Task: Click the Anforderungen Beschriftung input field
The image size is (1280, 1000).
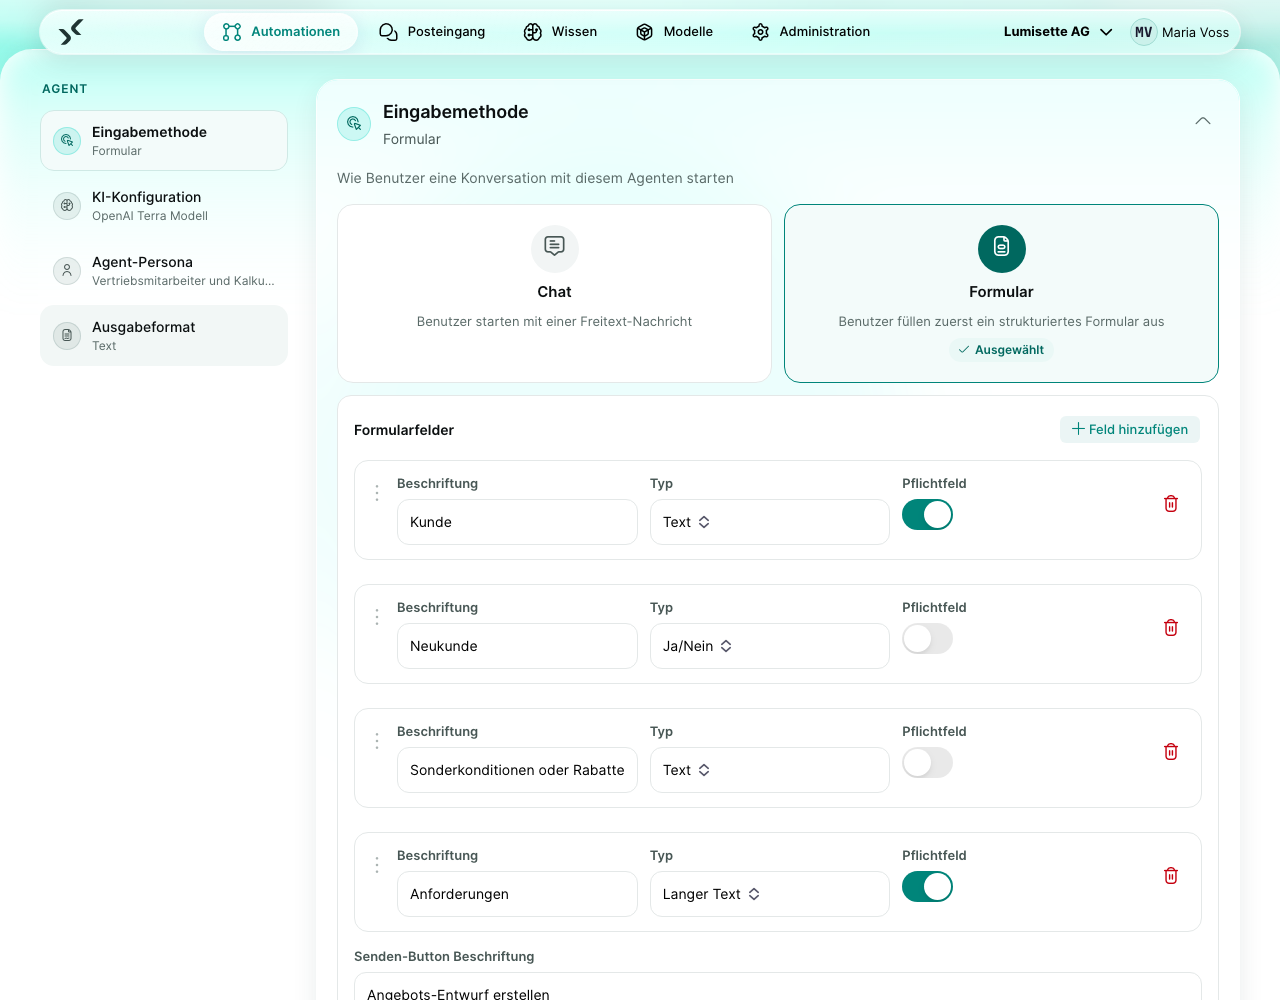Action: click(x=517, y=894)
